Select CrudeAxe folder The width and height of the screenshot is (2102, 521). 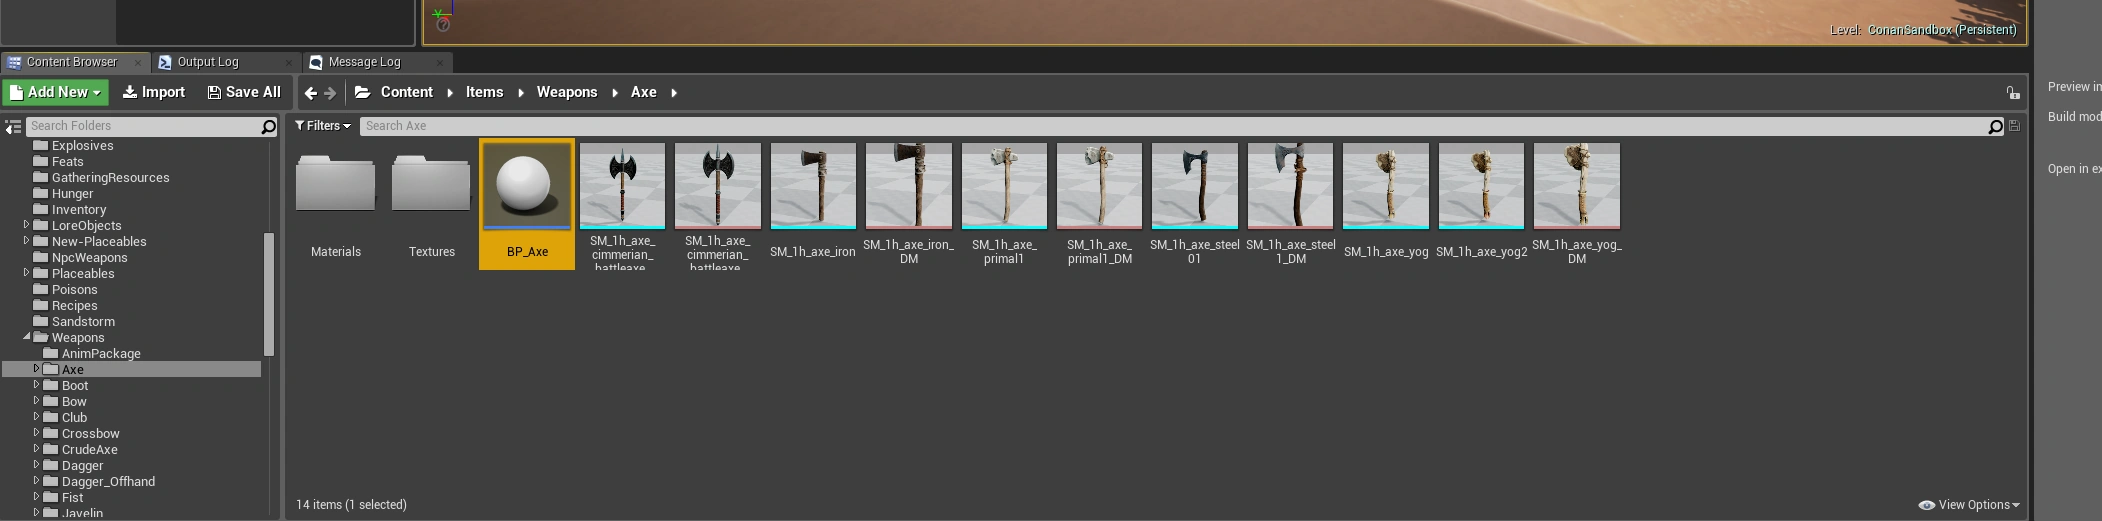pos(89,450)
